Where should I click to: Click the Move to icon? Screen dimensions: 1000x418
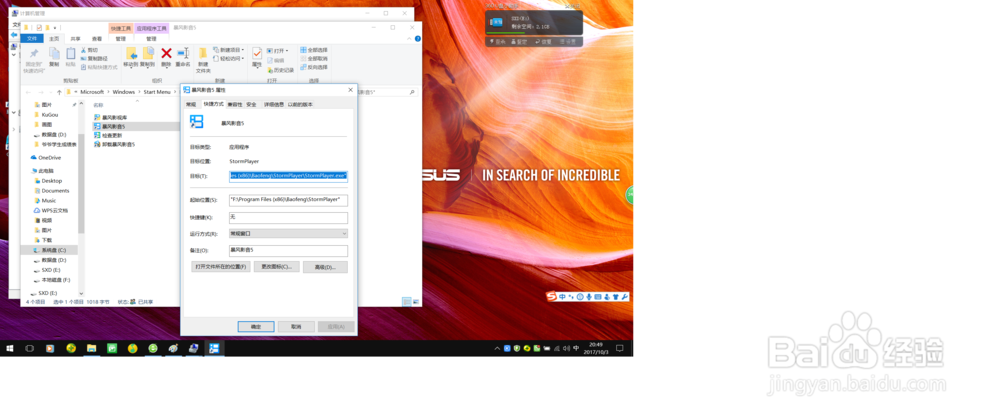(x=131, y=54)
